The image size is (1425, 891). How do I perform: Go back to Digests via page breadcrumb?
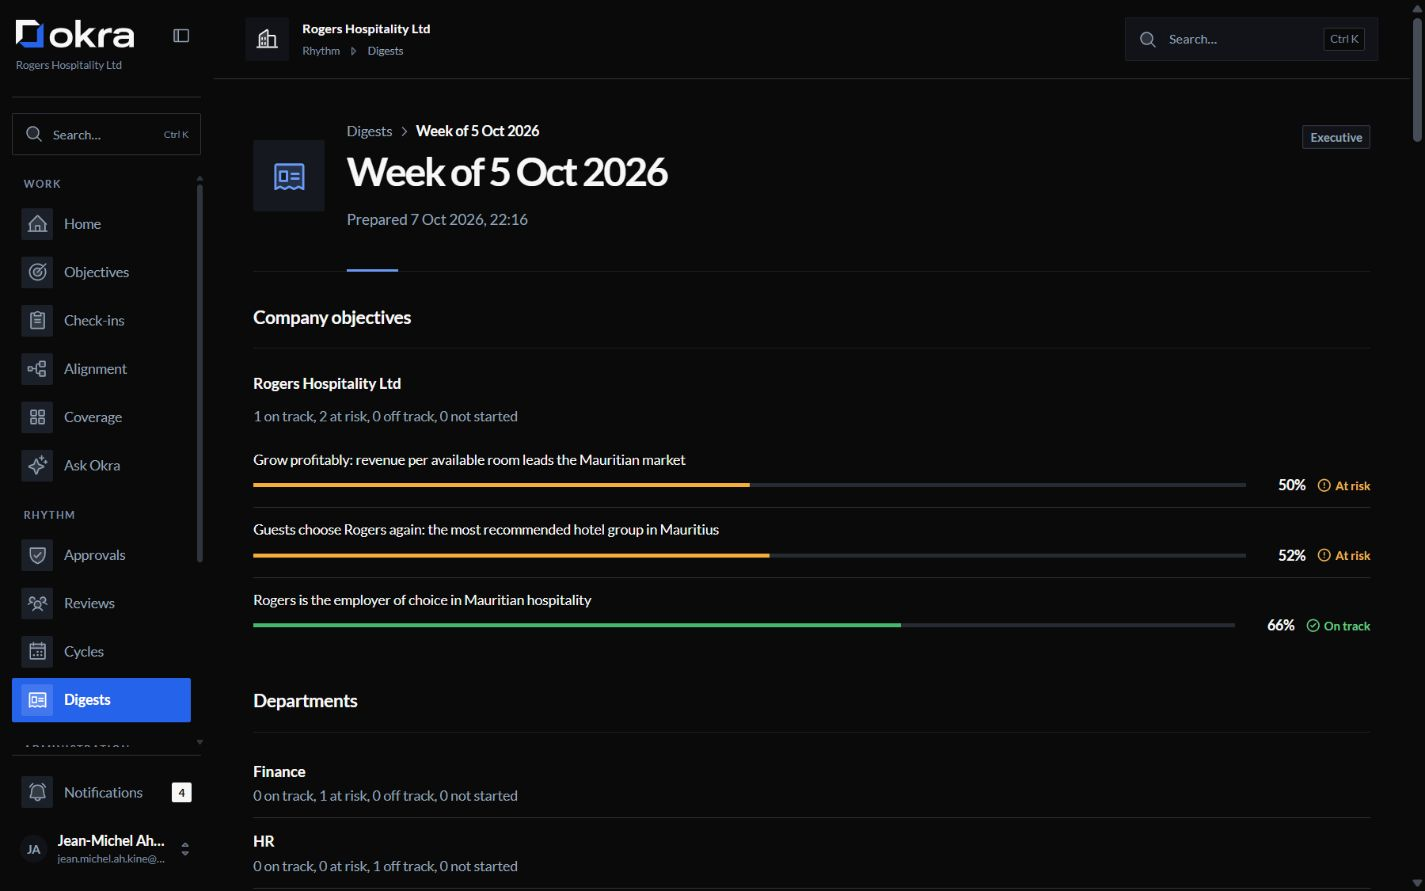[369, 131]
